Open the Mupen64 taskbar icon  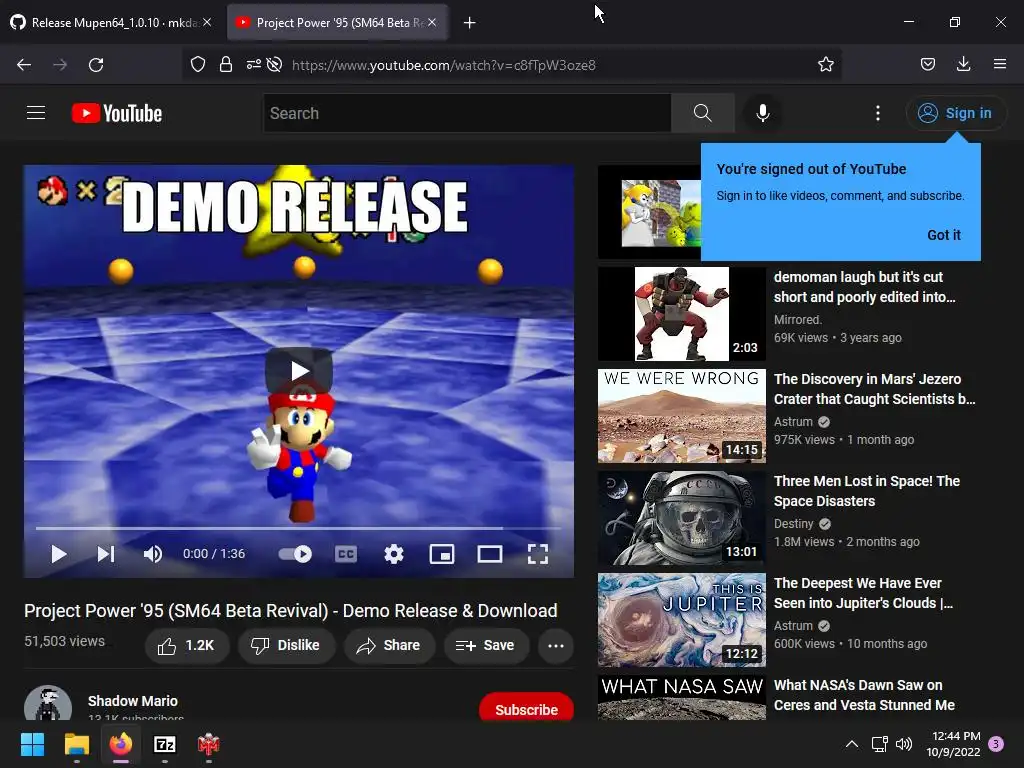(x=208, y=744)
